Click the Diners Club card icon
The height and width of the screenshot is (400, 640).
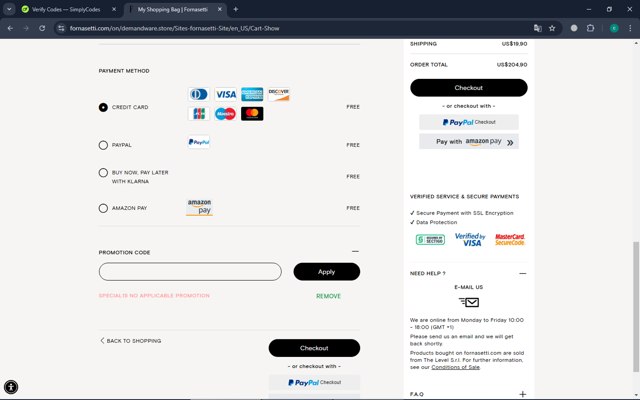[x=199, y=94]
